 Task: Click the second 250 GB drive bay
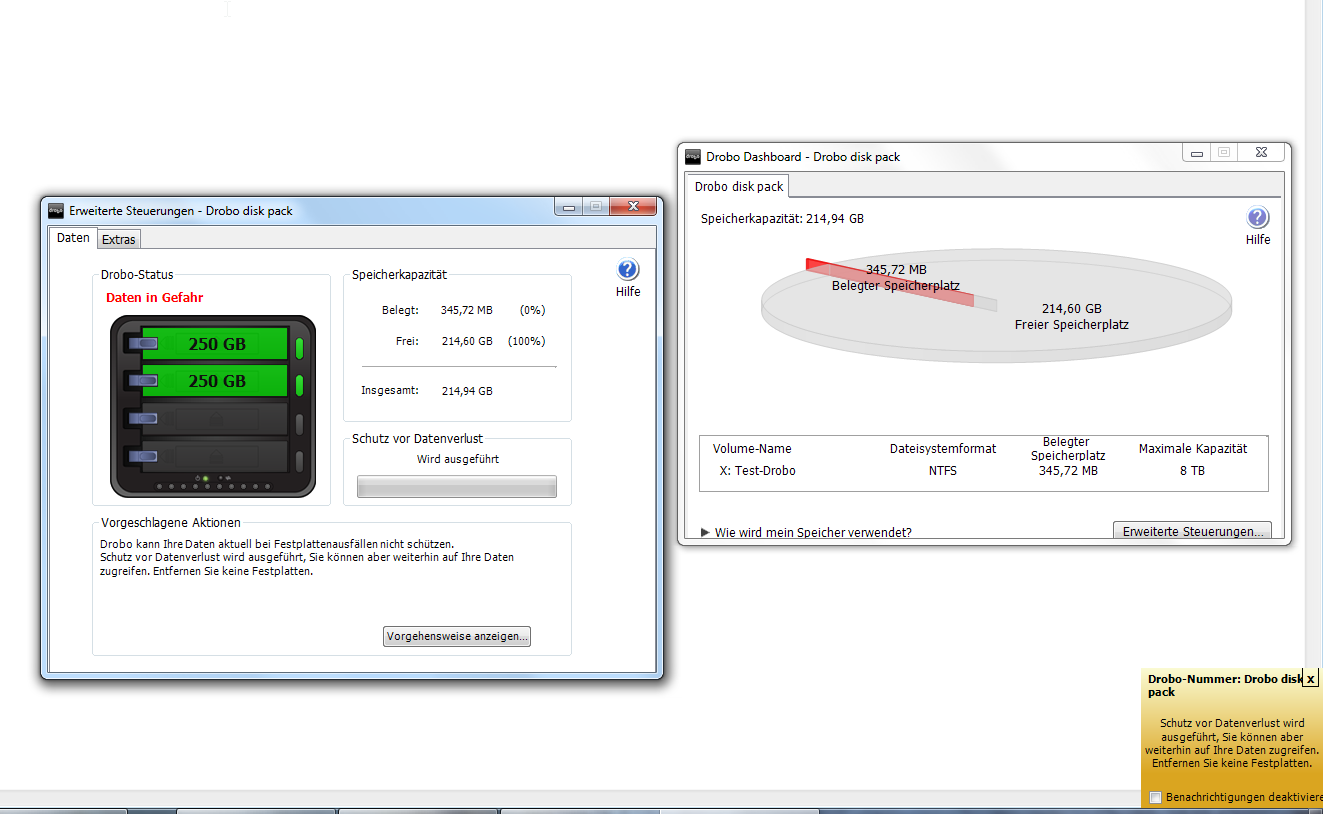(x=215, y=381)
